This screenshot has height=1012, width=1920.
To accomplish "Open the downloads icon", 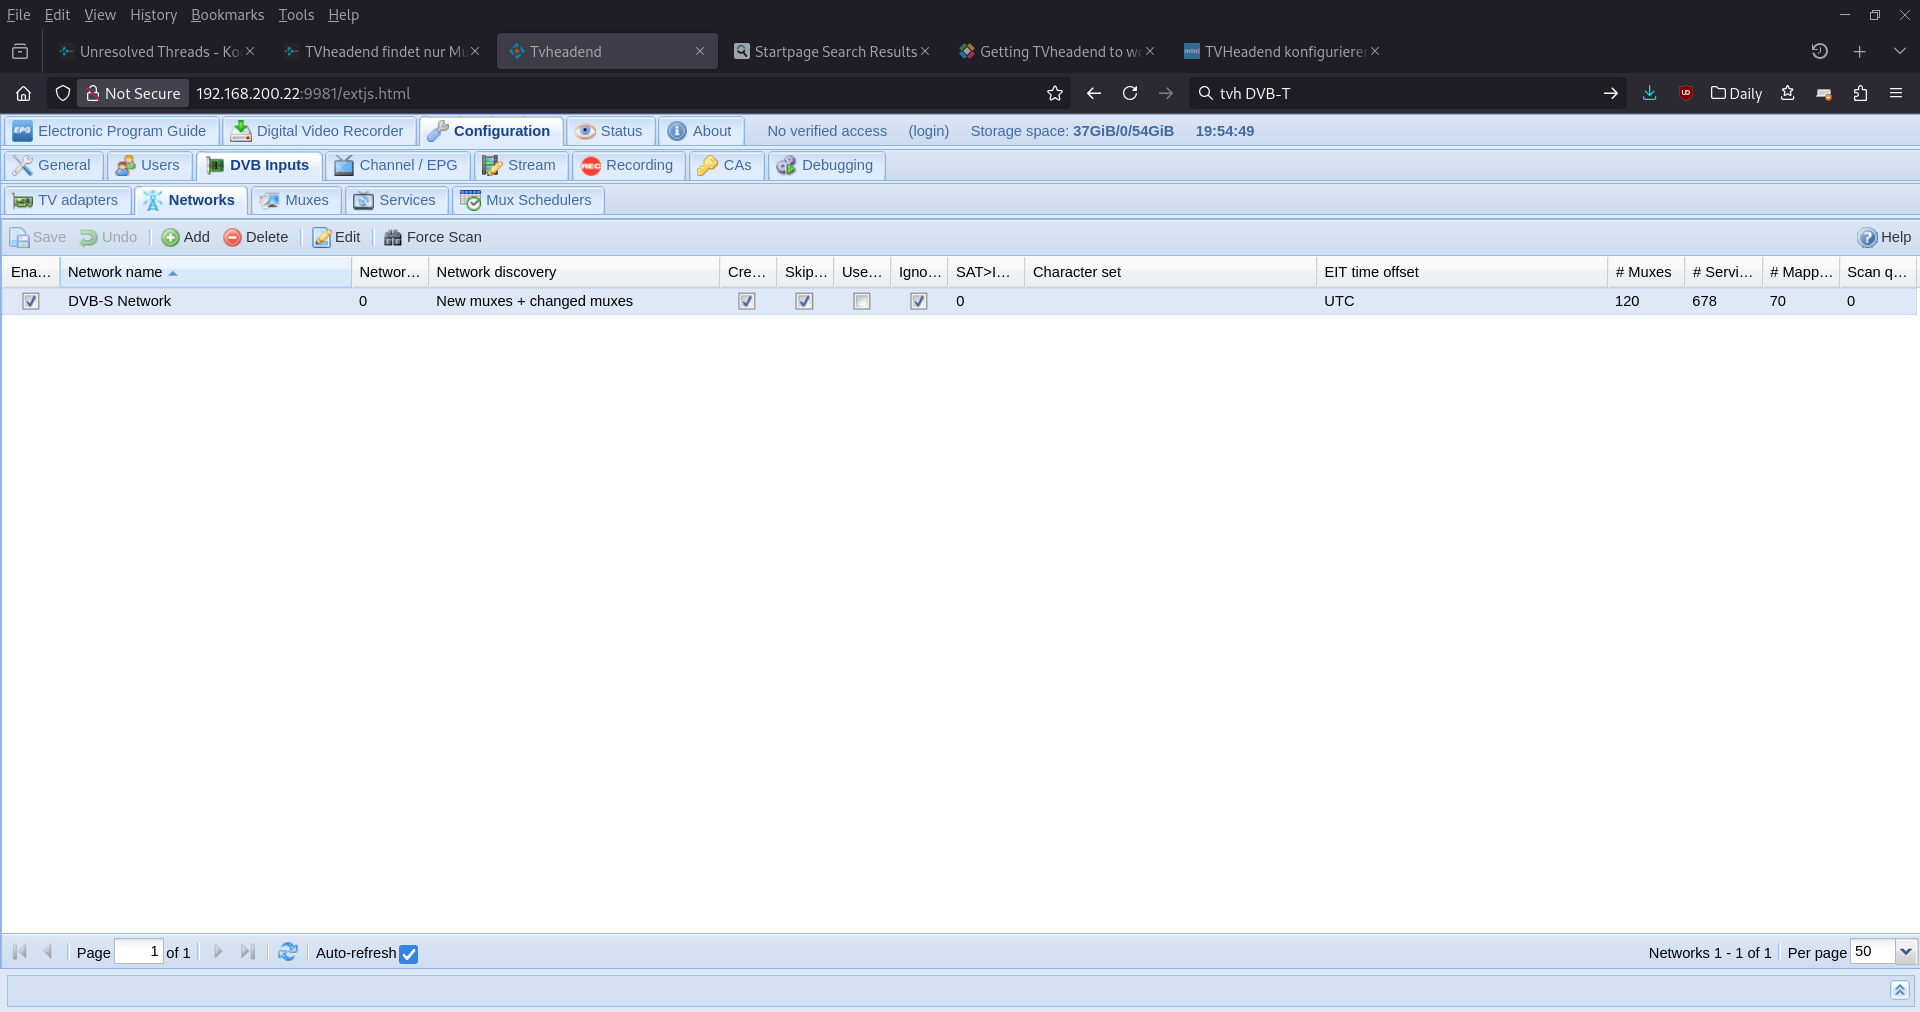I will click(x=1650, y=93).
